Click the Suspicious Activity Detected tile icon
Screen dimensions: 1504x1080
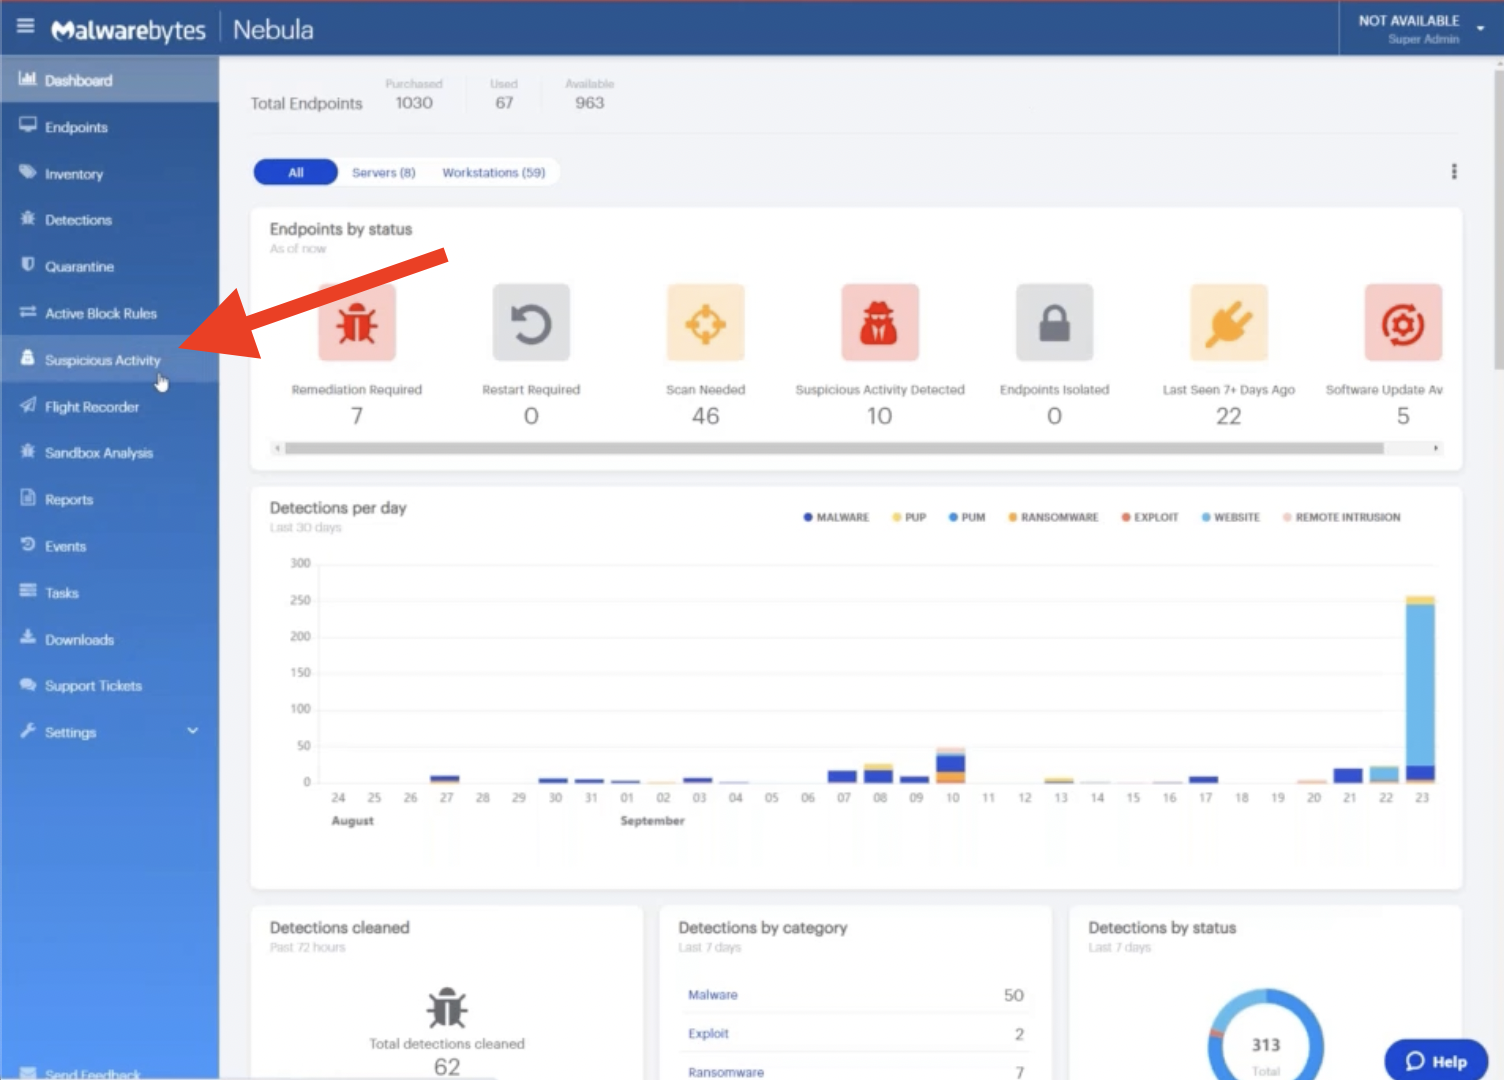pyautogui.click(x=880, y=322)
